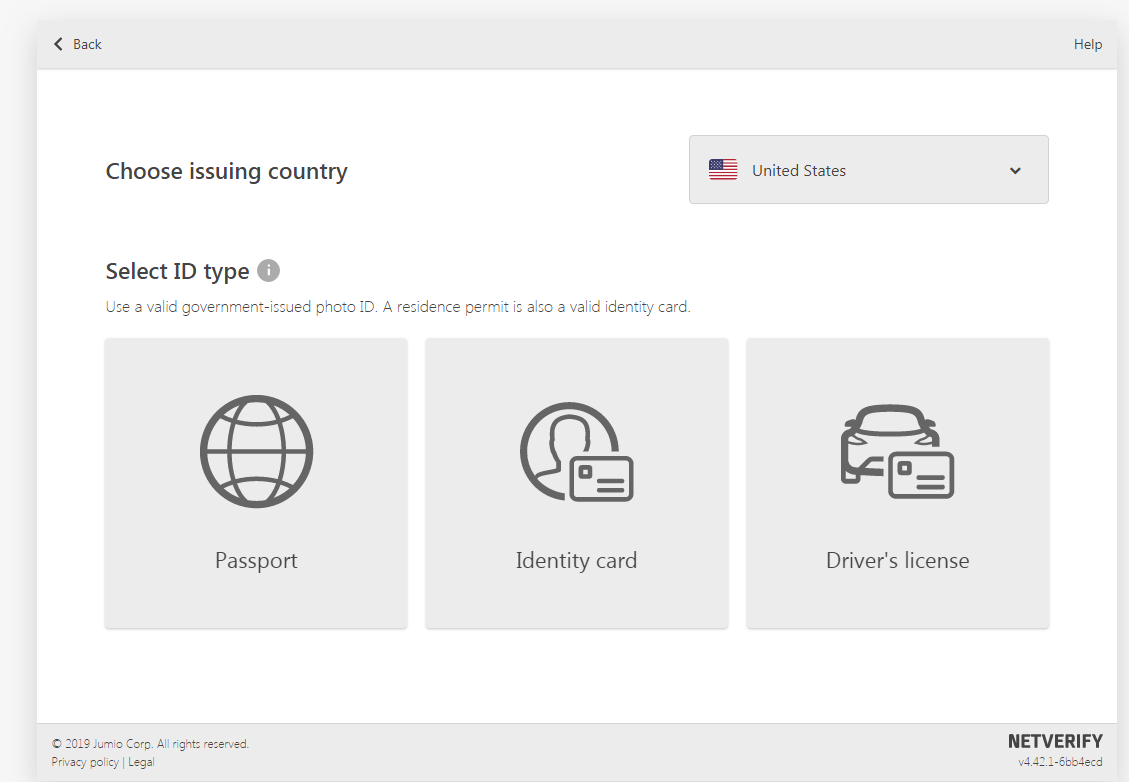1129x782 pixels.
Task: Select the Passport label text
Action: pos(256,560)
